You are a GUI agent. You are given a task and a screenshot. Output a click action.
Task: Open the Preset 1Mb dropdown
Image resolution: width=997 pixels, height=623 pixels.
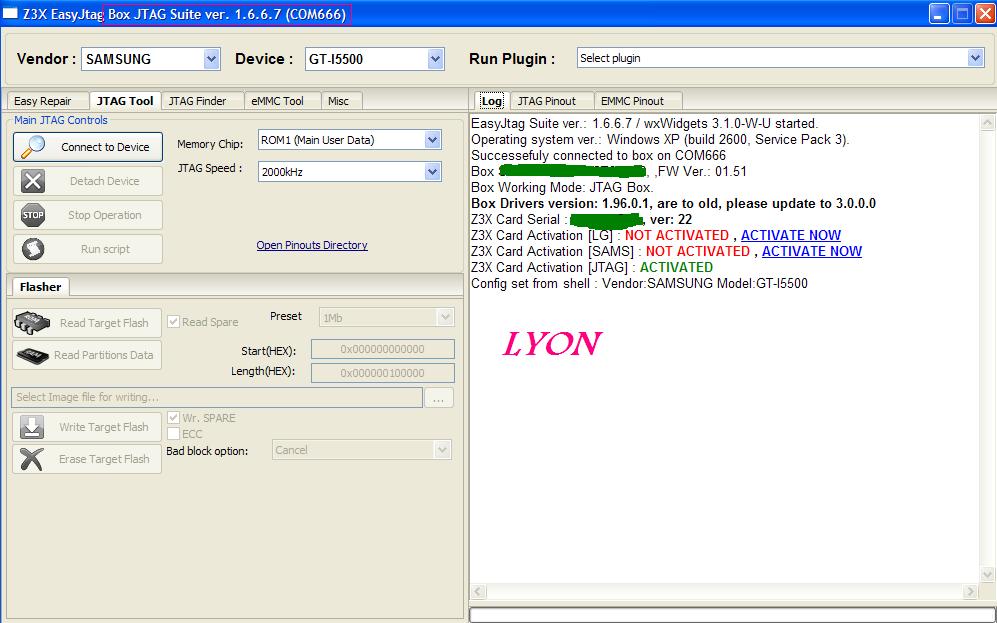click(445, 317)
